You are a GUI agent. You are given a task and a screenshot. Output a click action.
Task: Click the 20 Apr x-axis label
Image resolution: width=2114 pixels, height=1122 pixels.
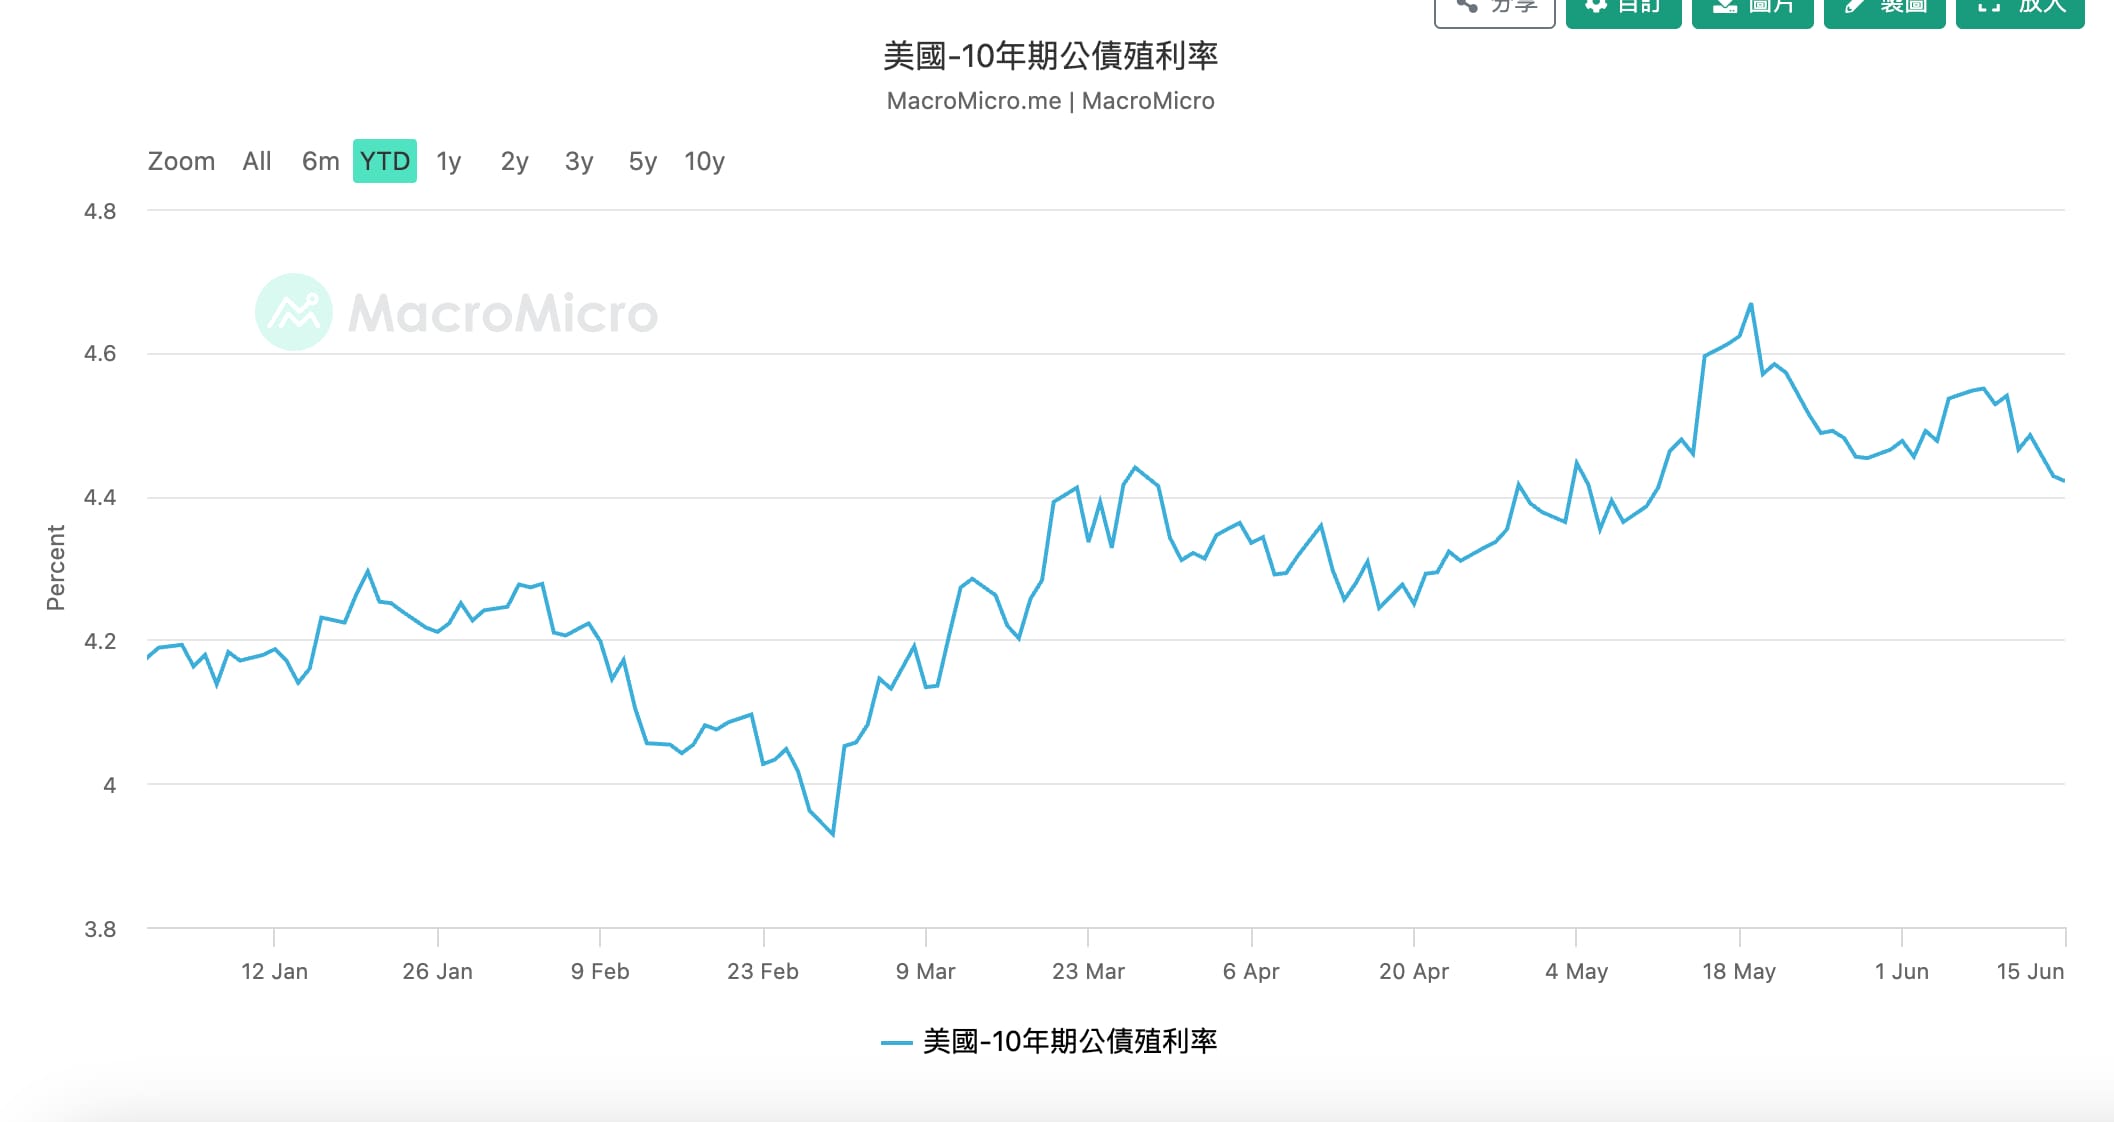(x=1414, y=971)
